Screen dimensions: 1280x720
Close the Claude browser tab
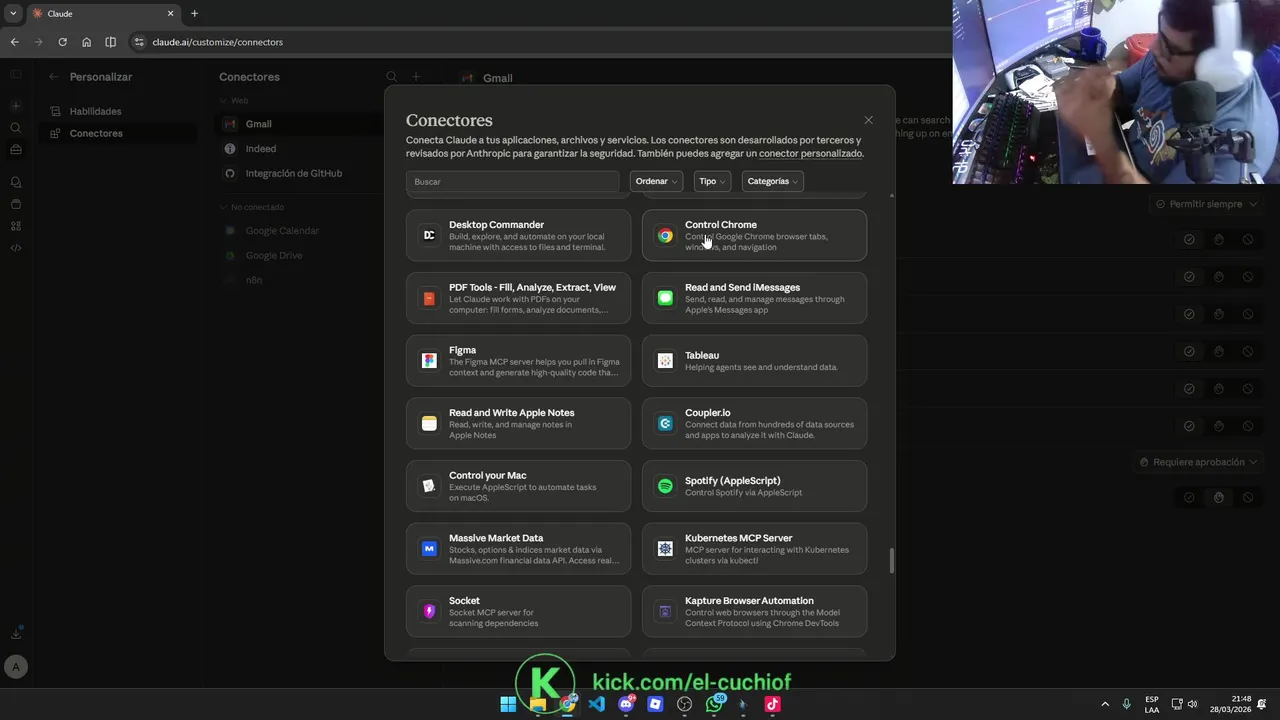[x=170, y=13]
